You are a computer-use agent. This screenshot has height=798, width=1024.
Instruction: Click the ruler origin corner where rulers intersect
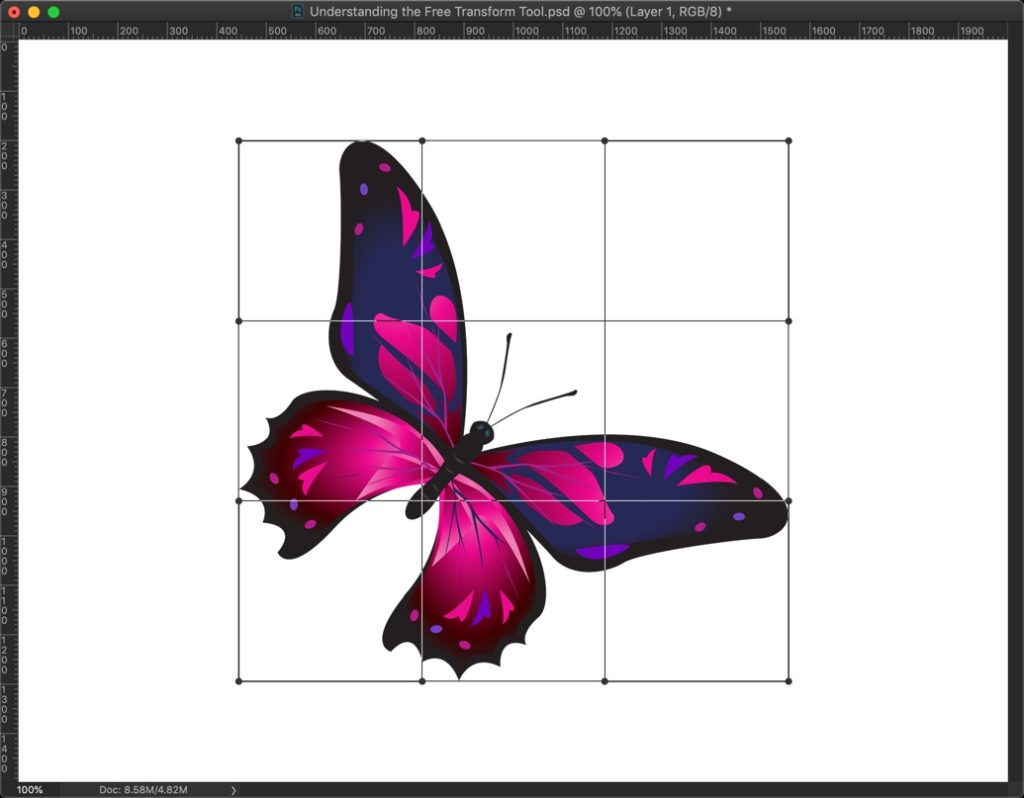pos(7,31)
